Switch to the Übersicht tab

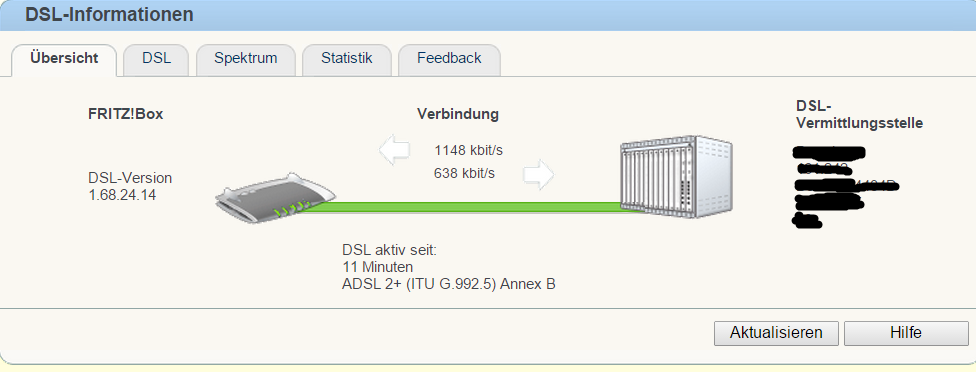64,58
